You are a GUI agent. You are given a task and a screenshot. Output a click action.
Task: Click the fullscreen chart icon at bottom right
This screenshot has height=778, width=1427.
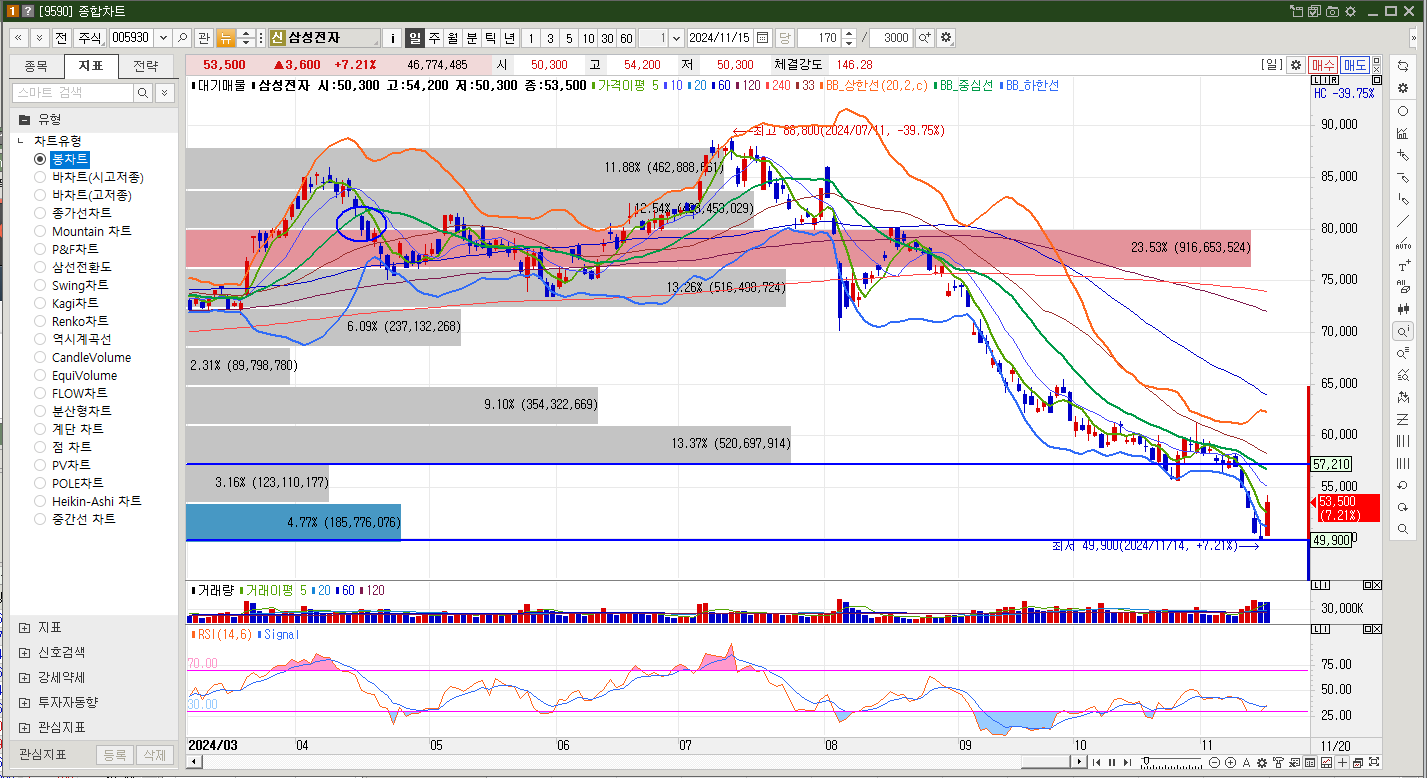1374,762
